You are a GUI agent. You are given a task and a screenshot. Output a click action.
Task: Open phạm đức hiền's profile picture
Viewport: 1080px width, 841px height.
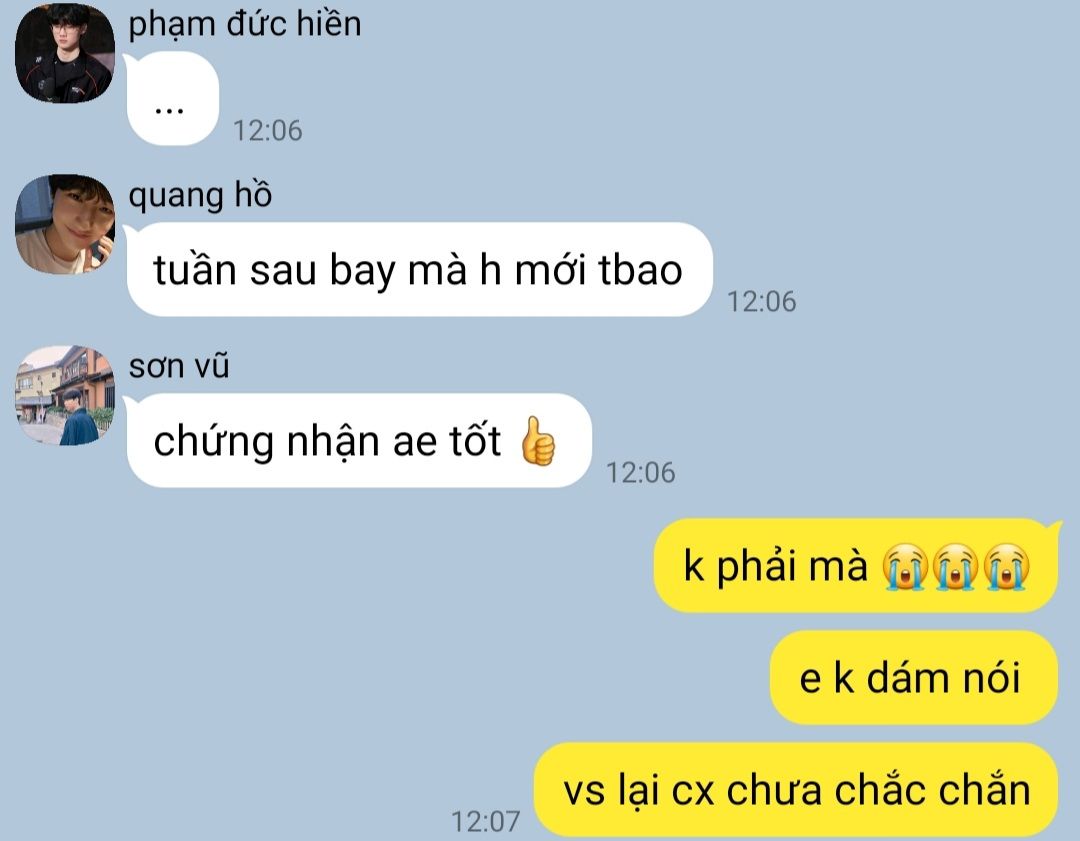point(65,54)
